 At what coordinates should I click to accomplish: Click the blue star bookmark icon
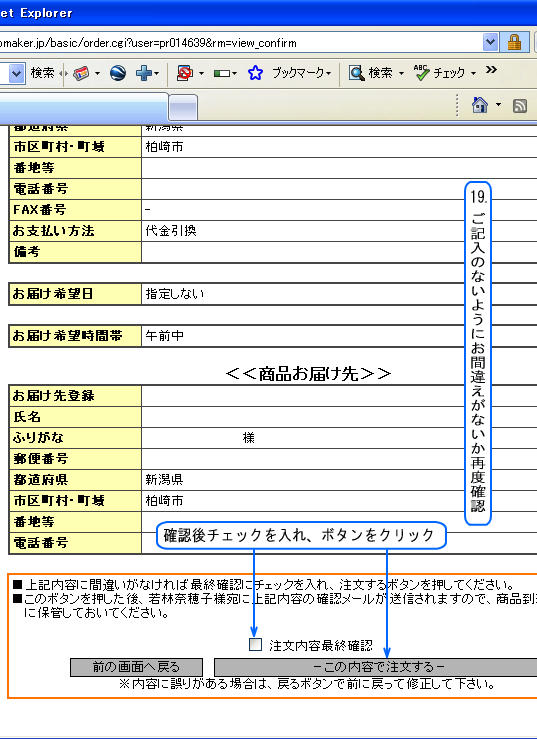pos(255,73)
